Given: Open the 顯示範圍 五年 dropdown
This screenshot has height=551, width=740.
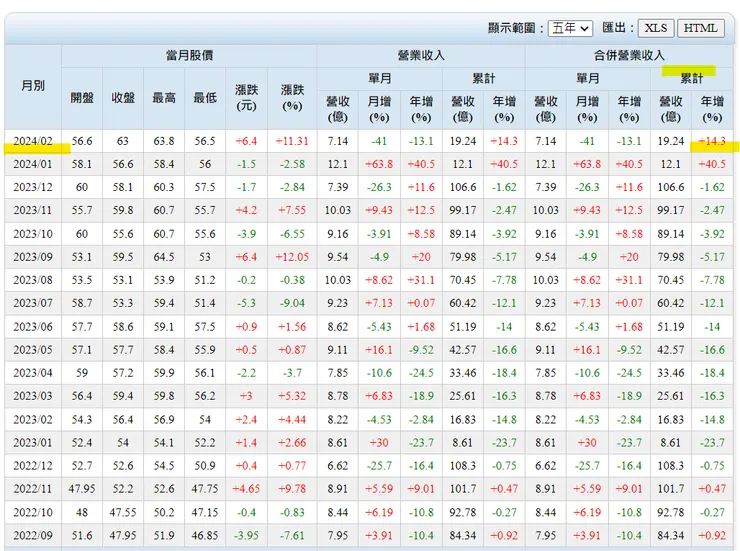Looking at the screenshot, I should point(570,28).
